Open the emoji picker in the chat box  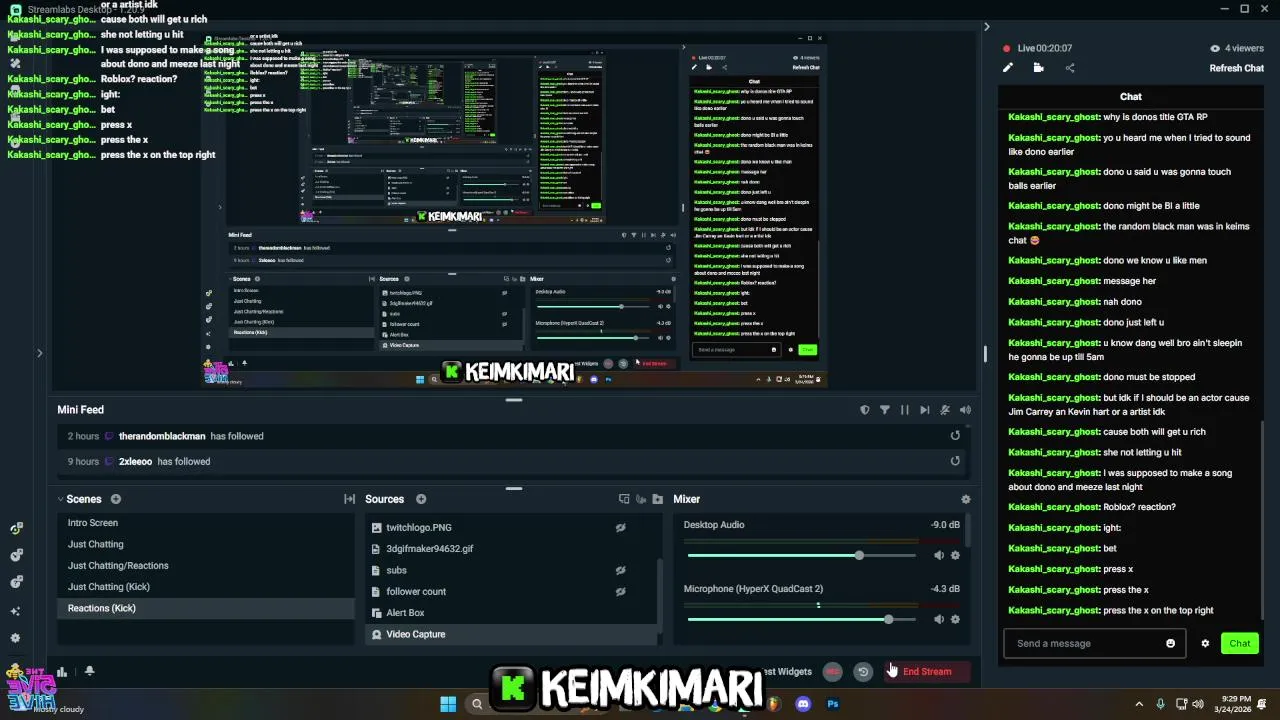click(1171, 643)
